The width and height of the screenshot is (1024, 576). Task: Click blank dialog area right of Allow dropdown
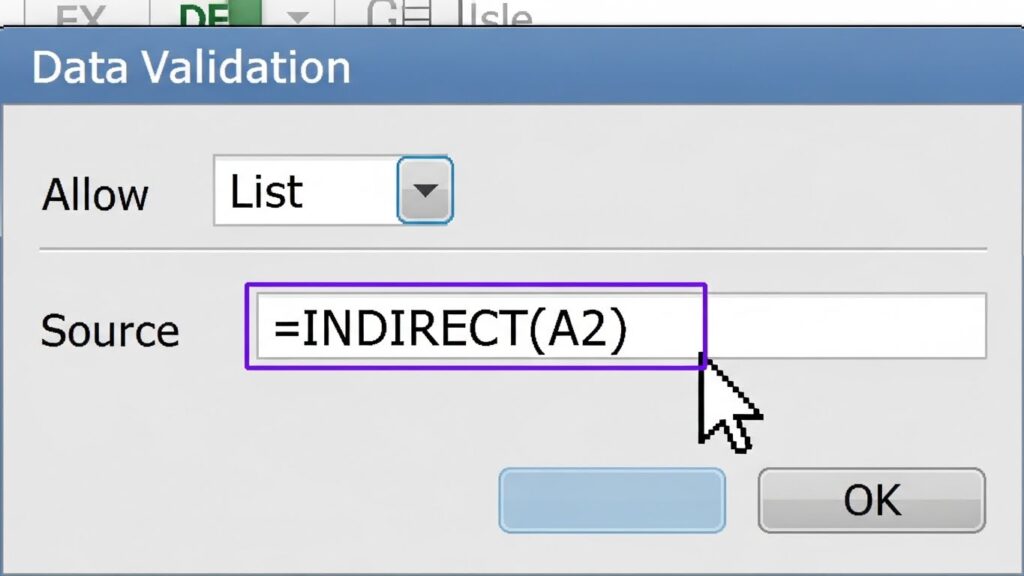[720, 190]
